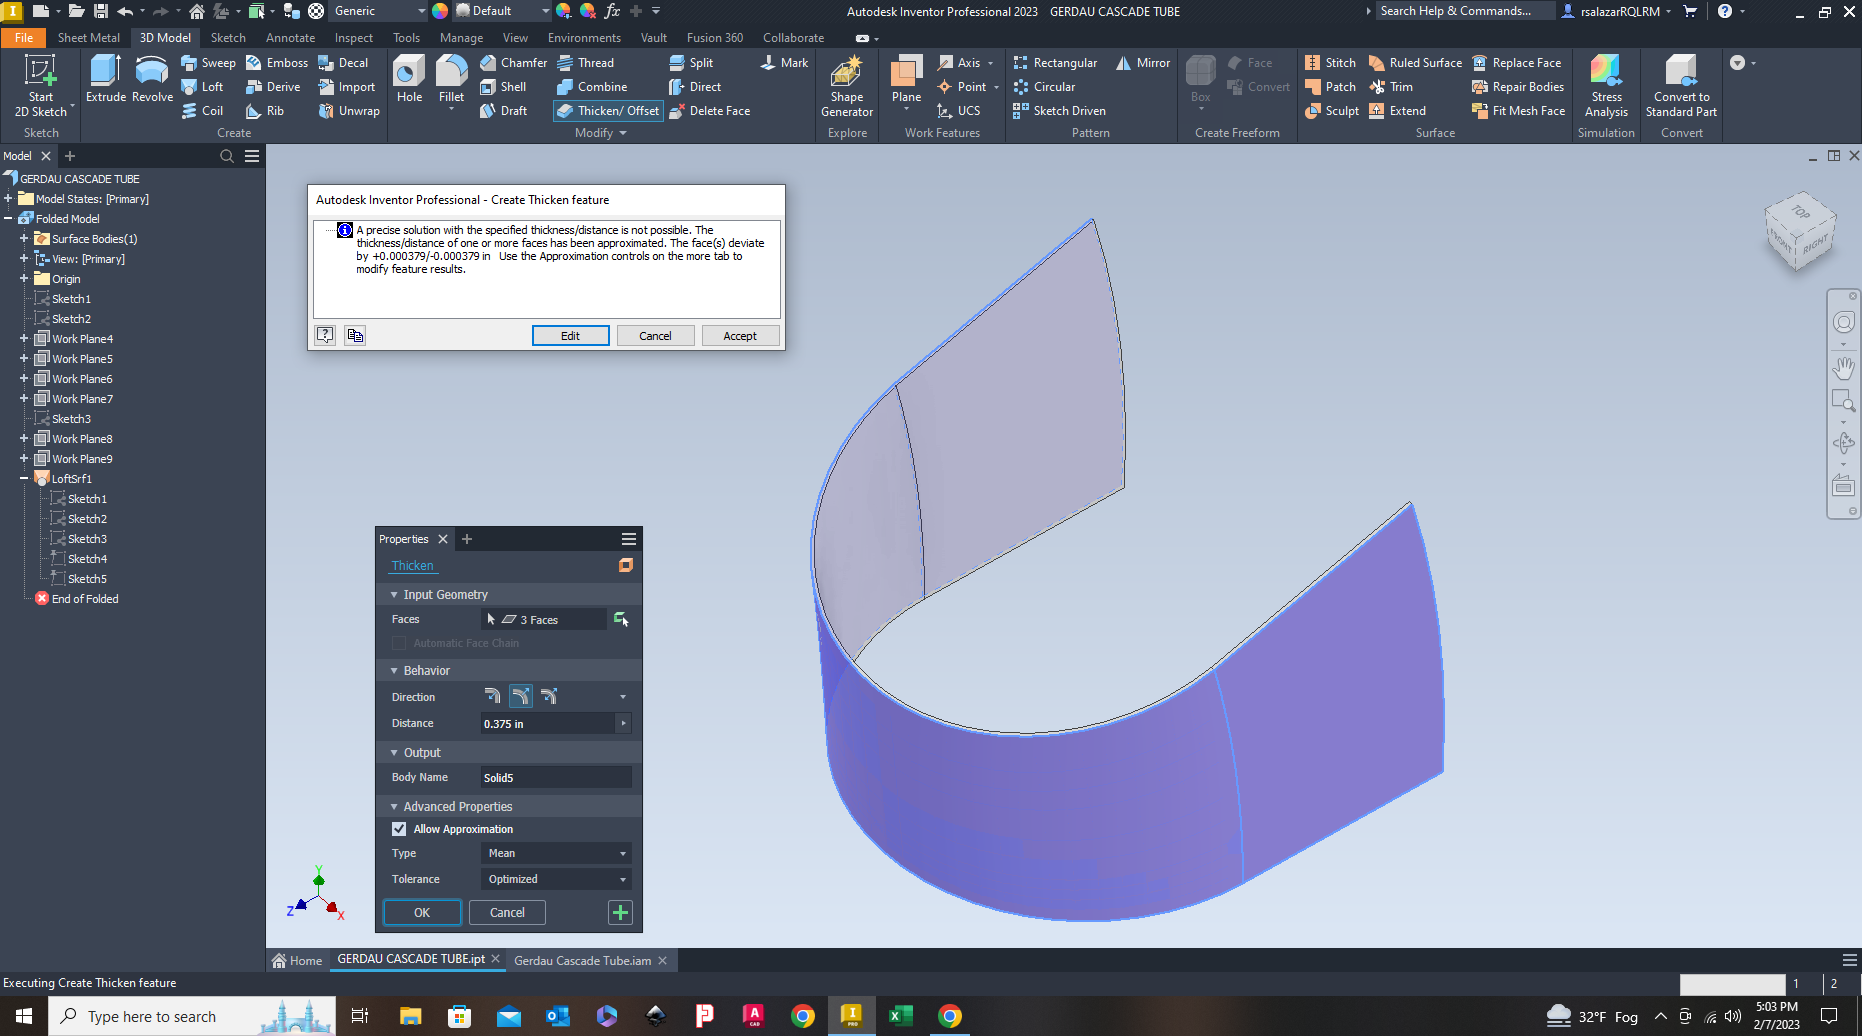Click Edit in the Create Thicken dialog
Screen dimensions: 1862x1036
point(570,336)
